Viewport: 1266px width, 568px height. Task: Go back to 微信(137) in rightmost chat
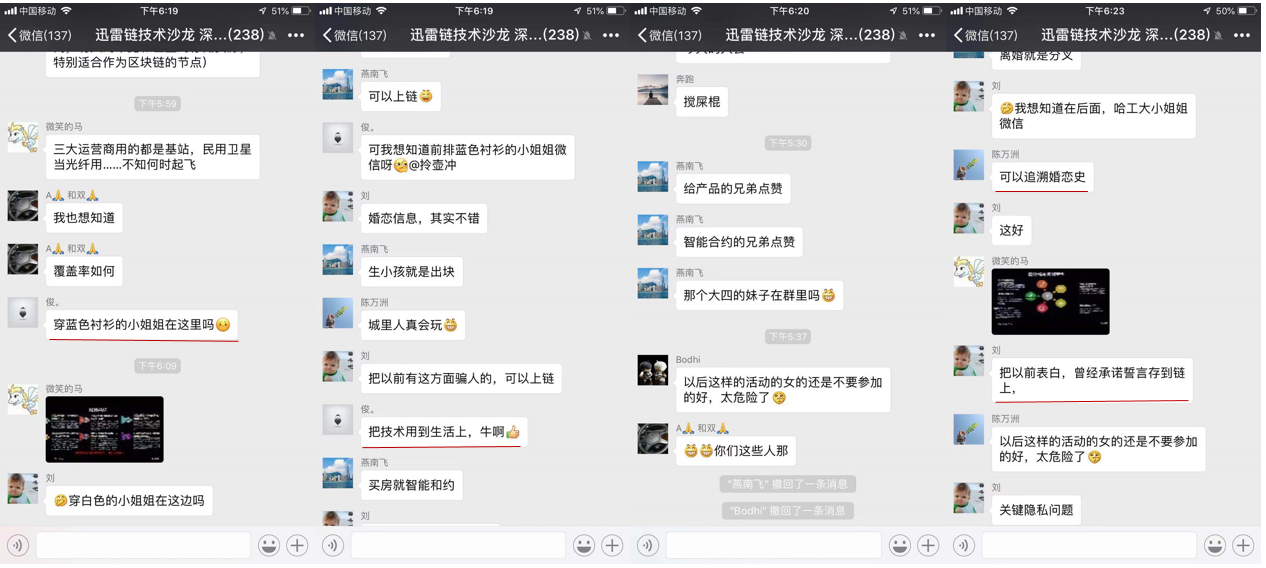coord(986,35)
